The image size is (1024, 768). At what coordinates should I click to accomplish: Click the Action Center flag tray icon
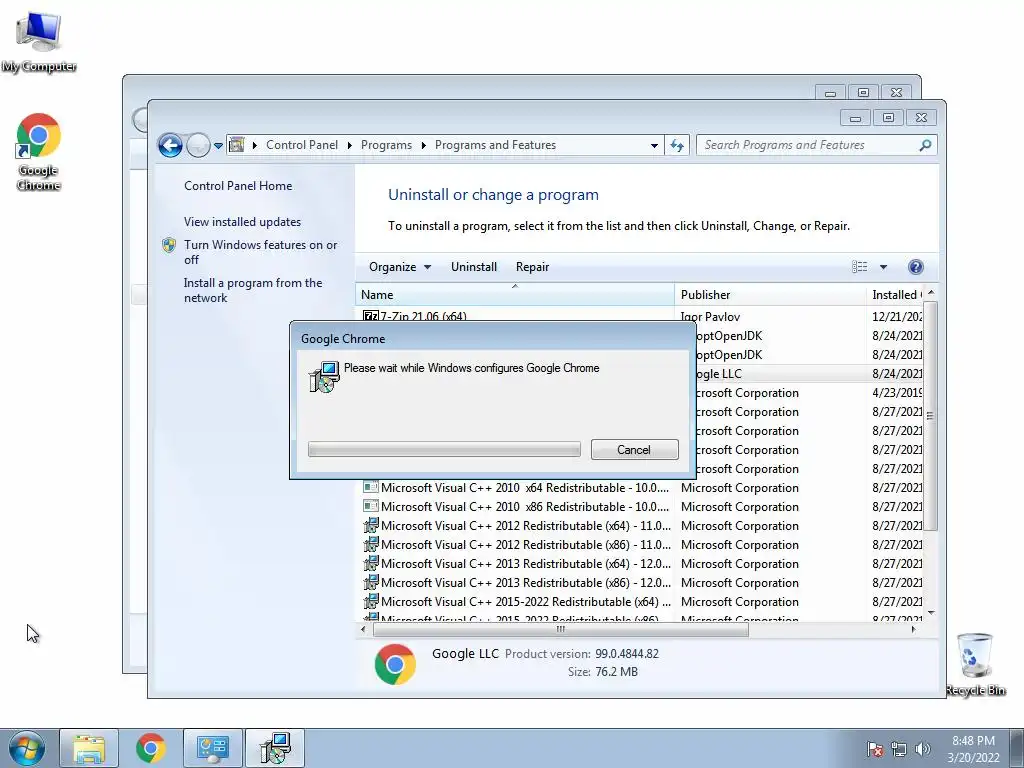pyautogui.click(x=875, y=749)
